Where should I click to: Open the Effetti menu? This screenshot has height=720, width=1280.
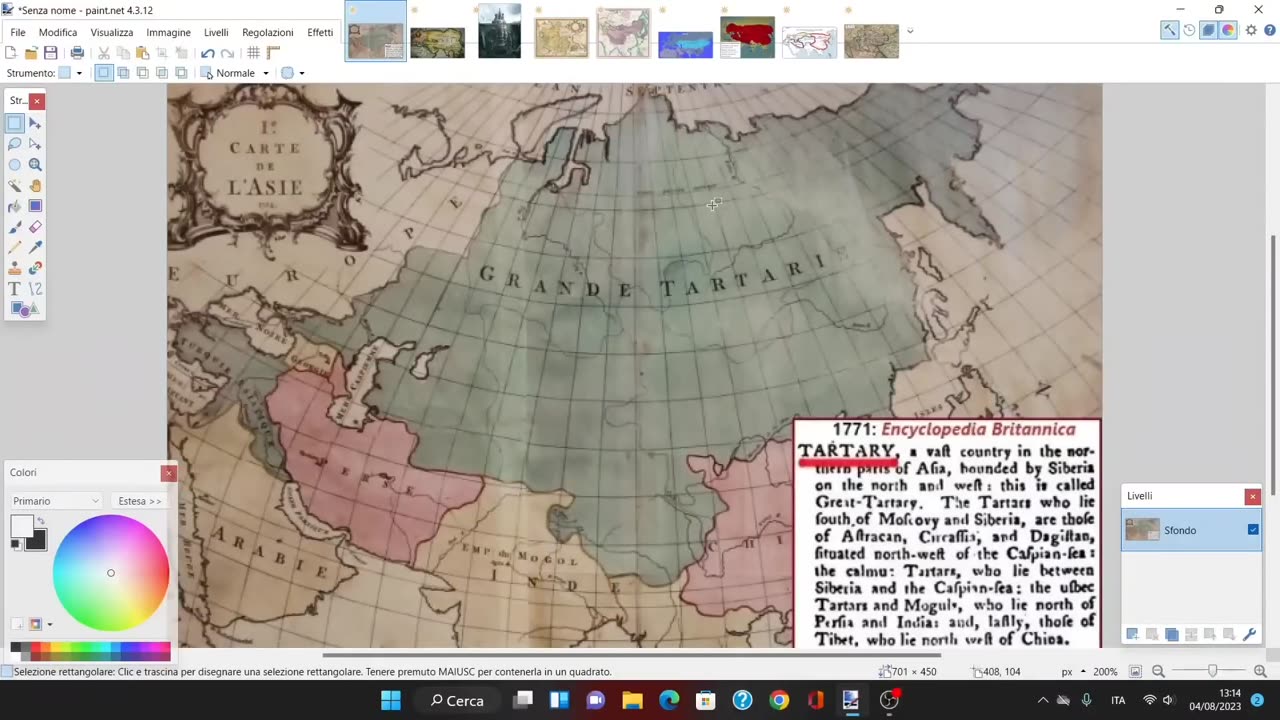[x=320, y=32]
